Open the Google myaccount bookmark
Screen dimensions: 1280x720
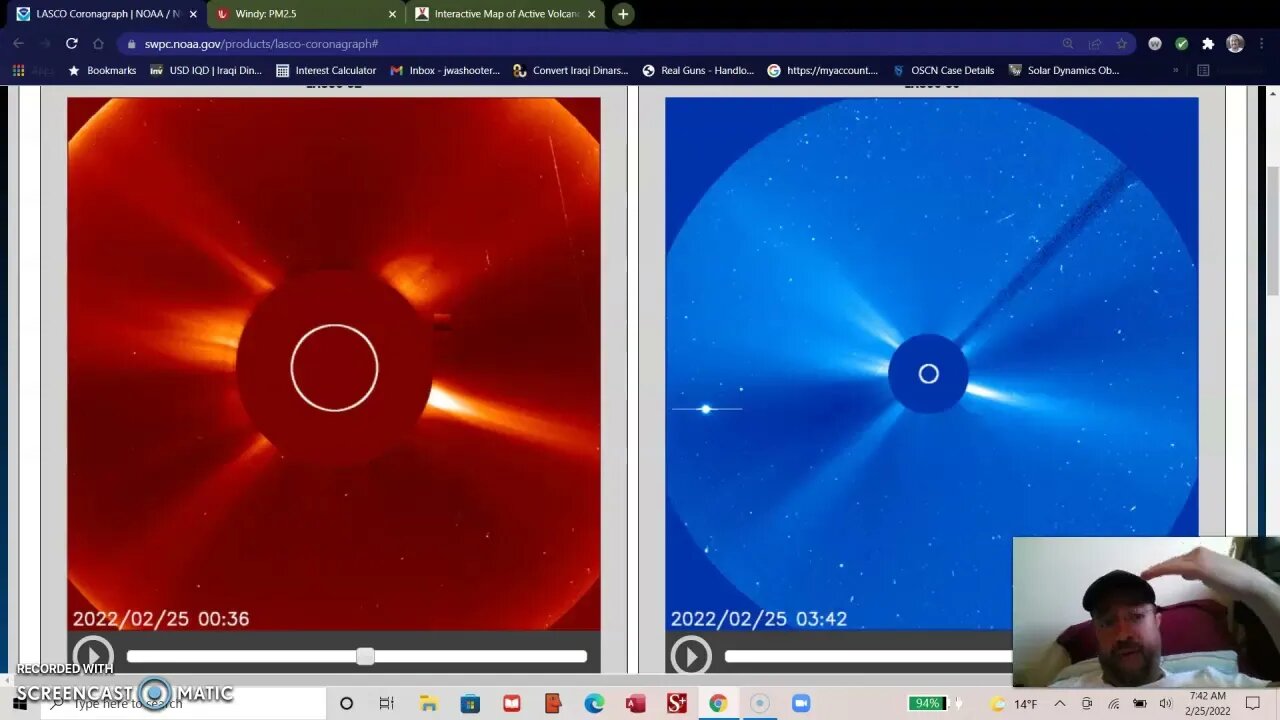pos(822,71)
